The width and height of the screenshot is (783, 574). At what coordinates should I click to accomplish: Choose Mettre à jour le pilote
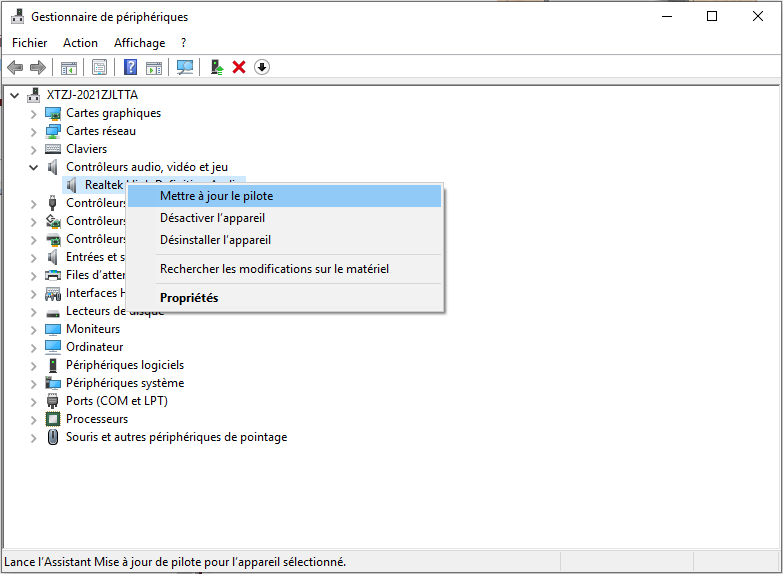pos(285,196)
